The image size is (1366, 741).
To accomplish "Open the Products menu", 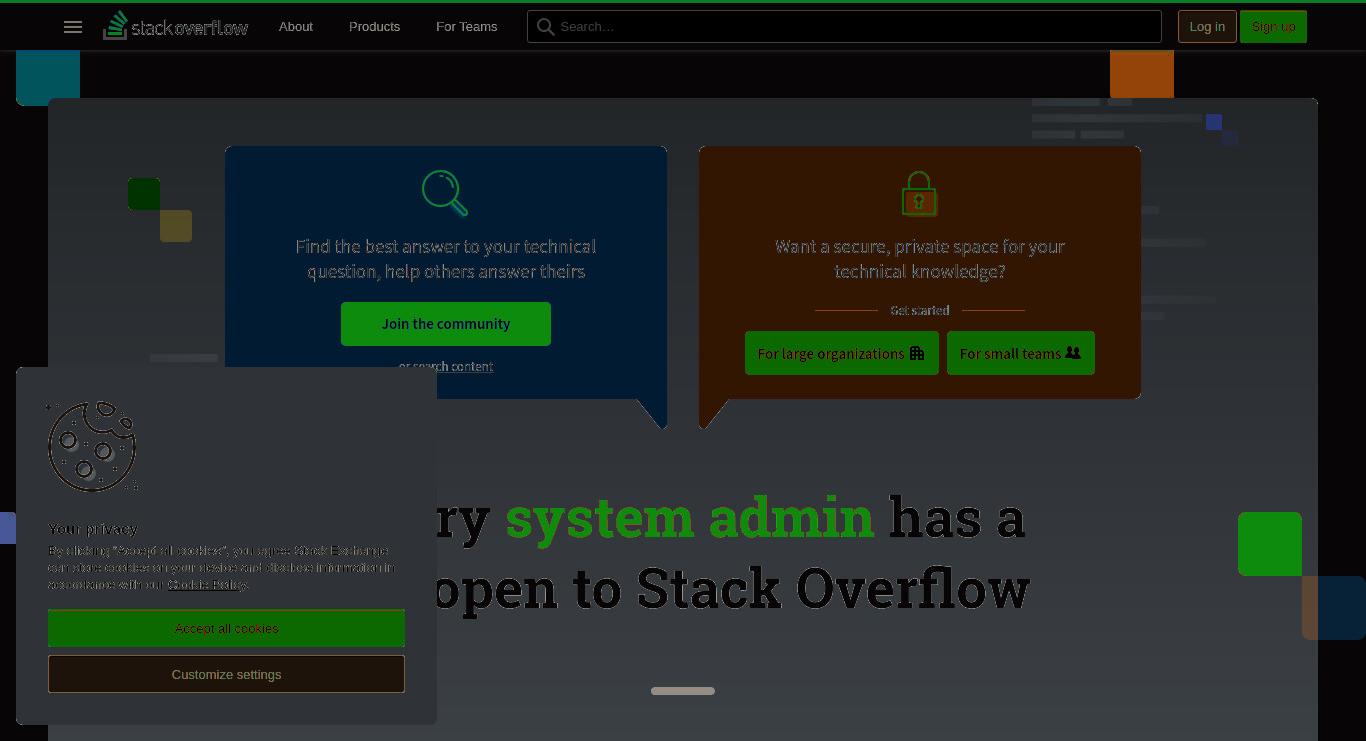I will tap(374, 27).
